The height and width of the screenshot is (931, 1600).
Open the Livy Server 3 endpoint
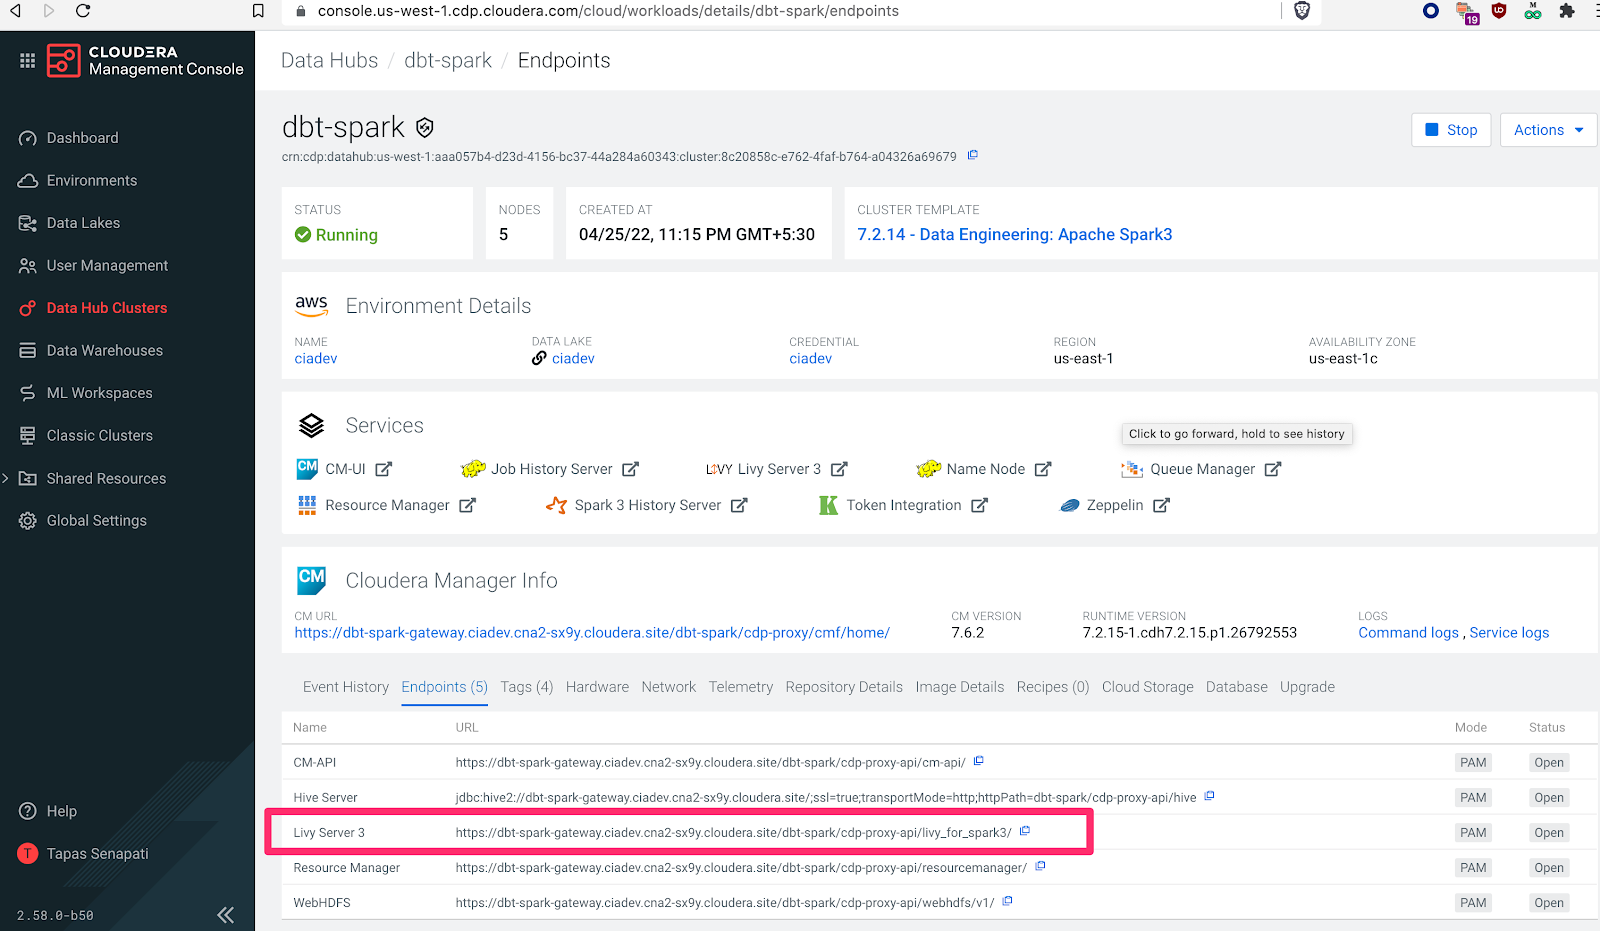pos(736,832)
